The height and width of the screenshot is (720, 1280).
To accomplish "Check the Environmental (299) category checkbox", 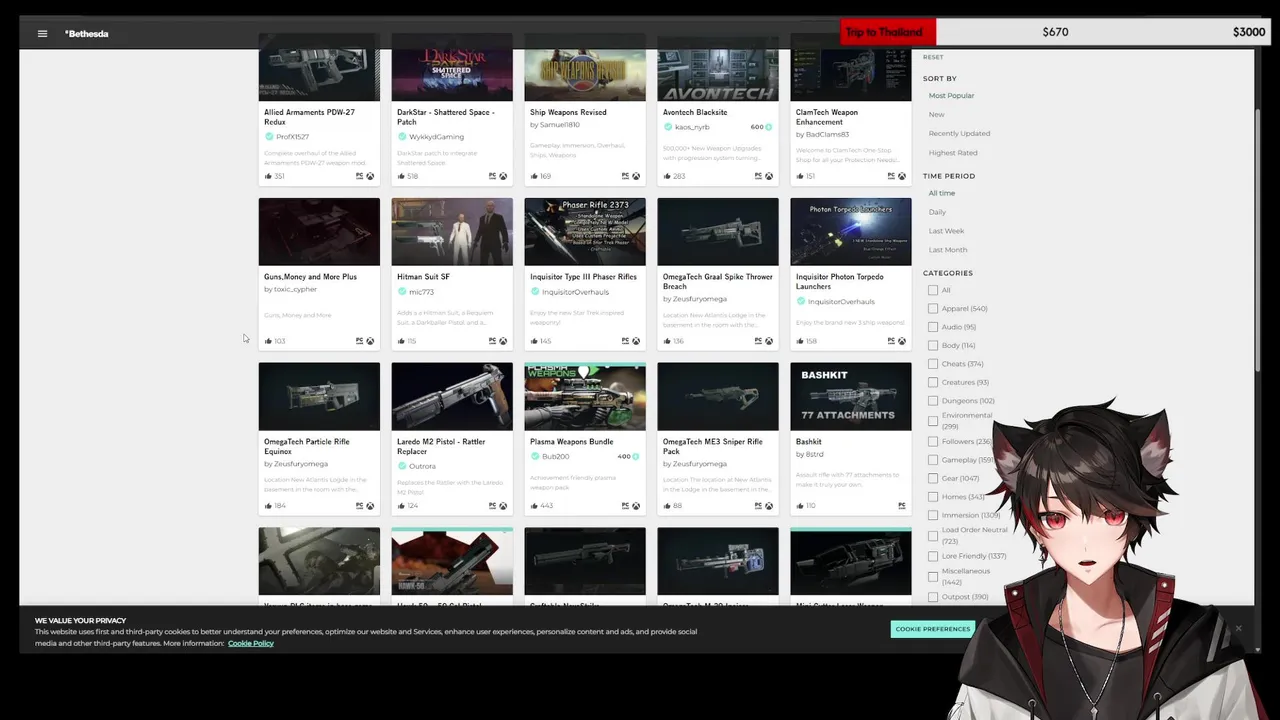I will [x=933, y=421].
